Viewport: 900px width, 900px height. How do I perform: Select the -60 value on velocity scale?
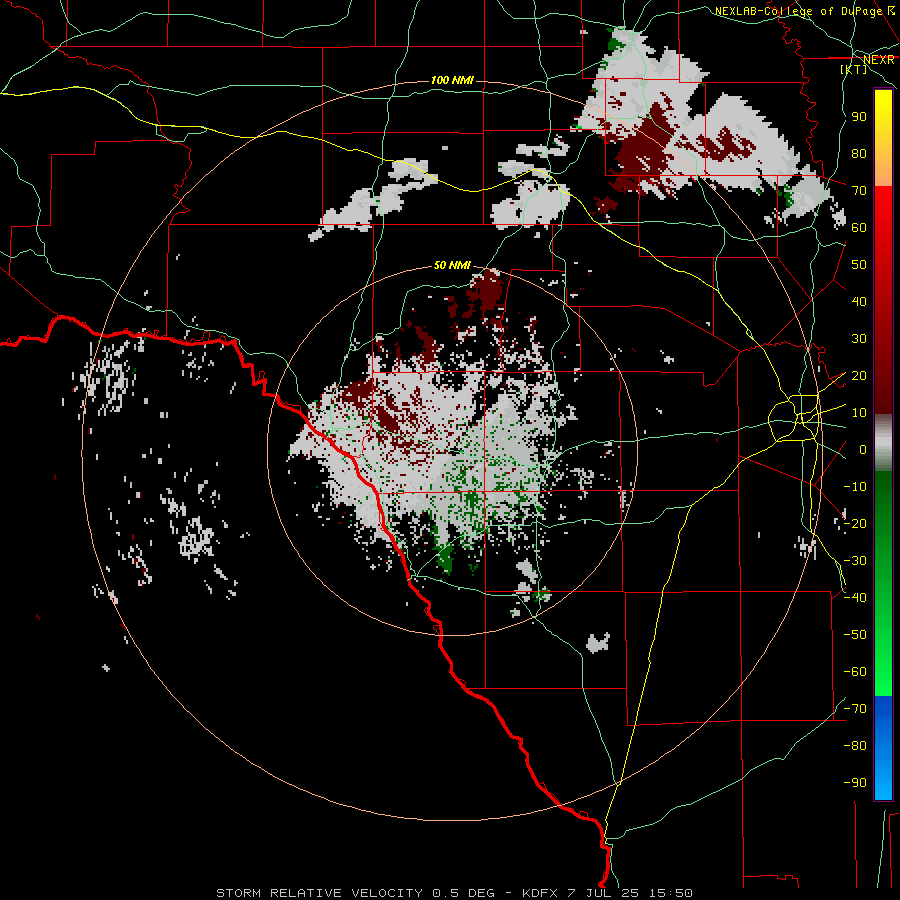(x=855, y=672)
